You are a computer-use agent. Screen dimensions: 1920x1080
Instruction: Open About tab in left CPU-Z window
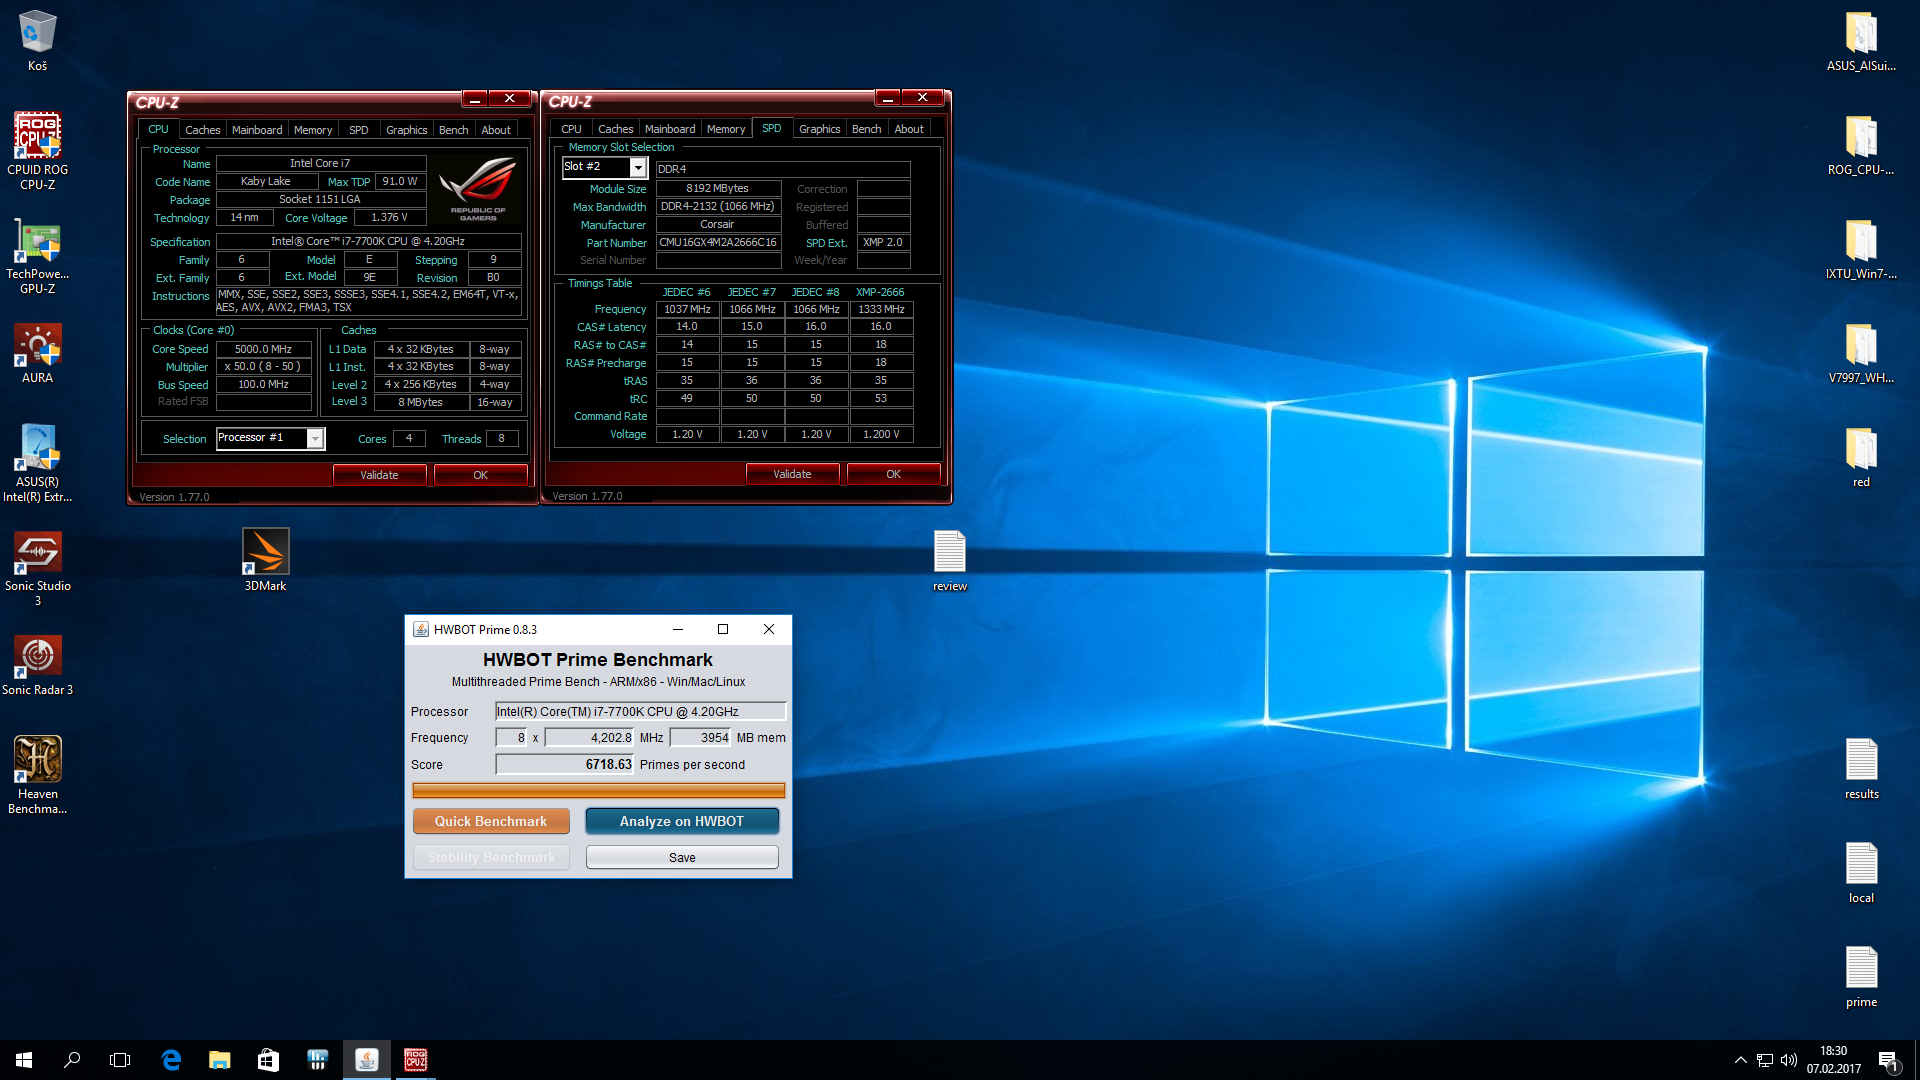496,130
